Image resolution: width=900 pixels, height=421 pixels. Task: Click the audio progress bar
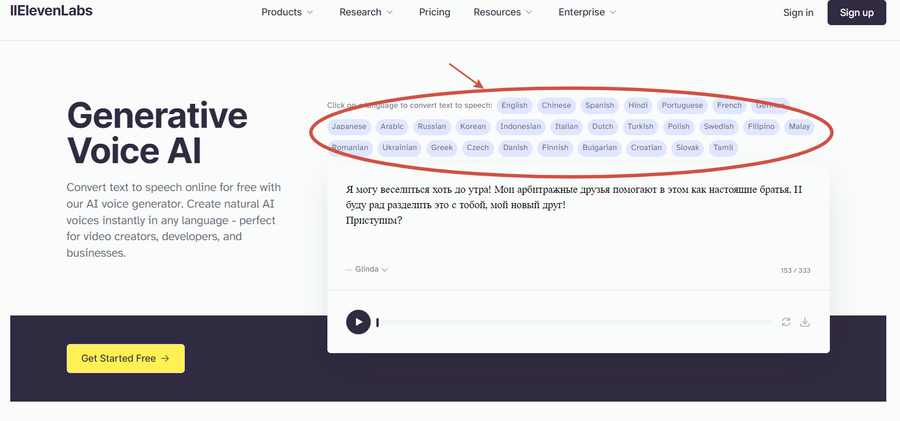point(575,322)
